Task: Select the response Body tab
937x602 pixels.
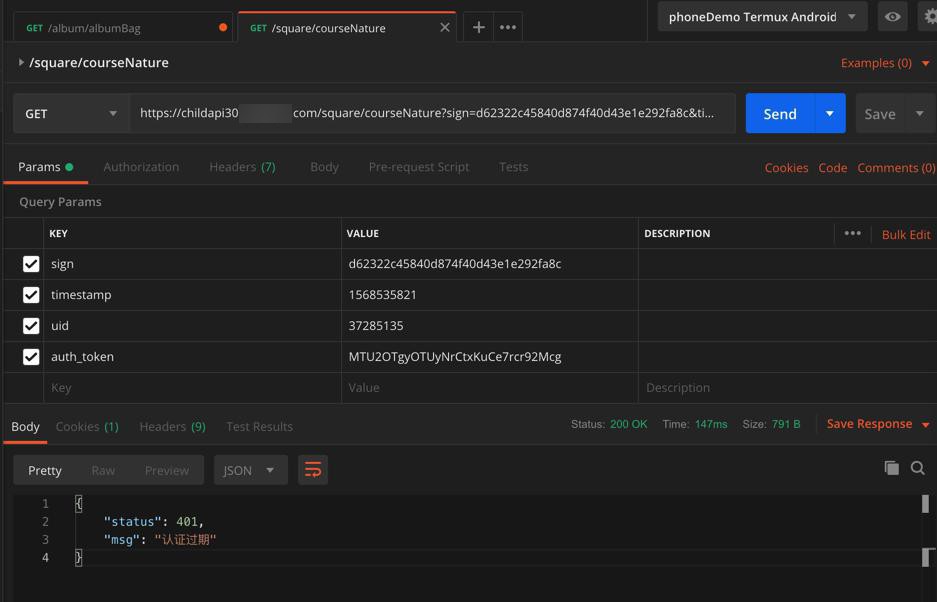Action: coord(25,426)
